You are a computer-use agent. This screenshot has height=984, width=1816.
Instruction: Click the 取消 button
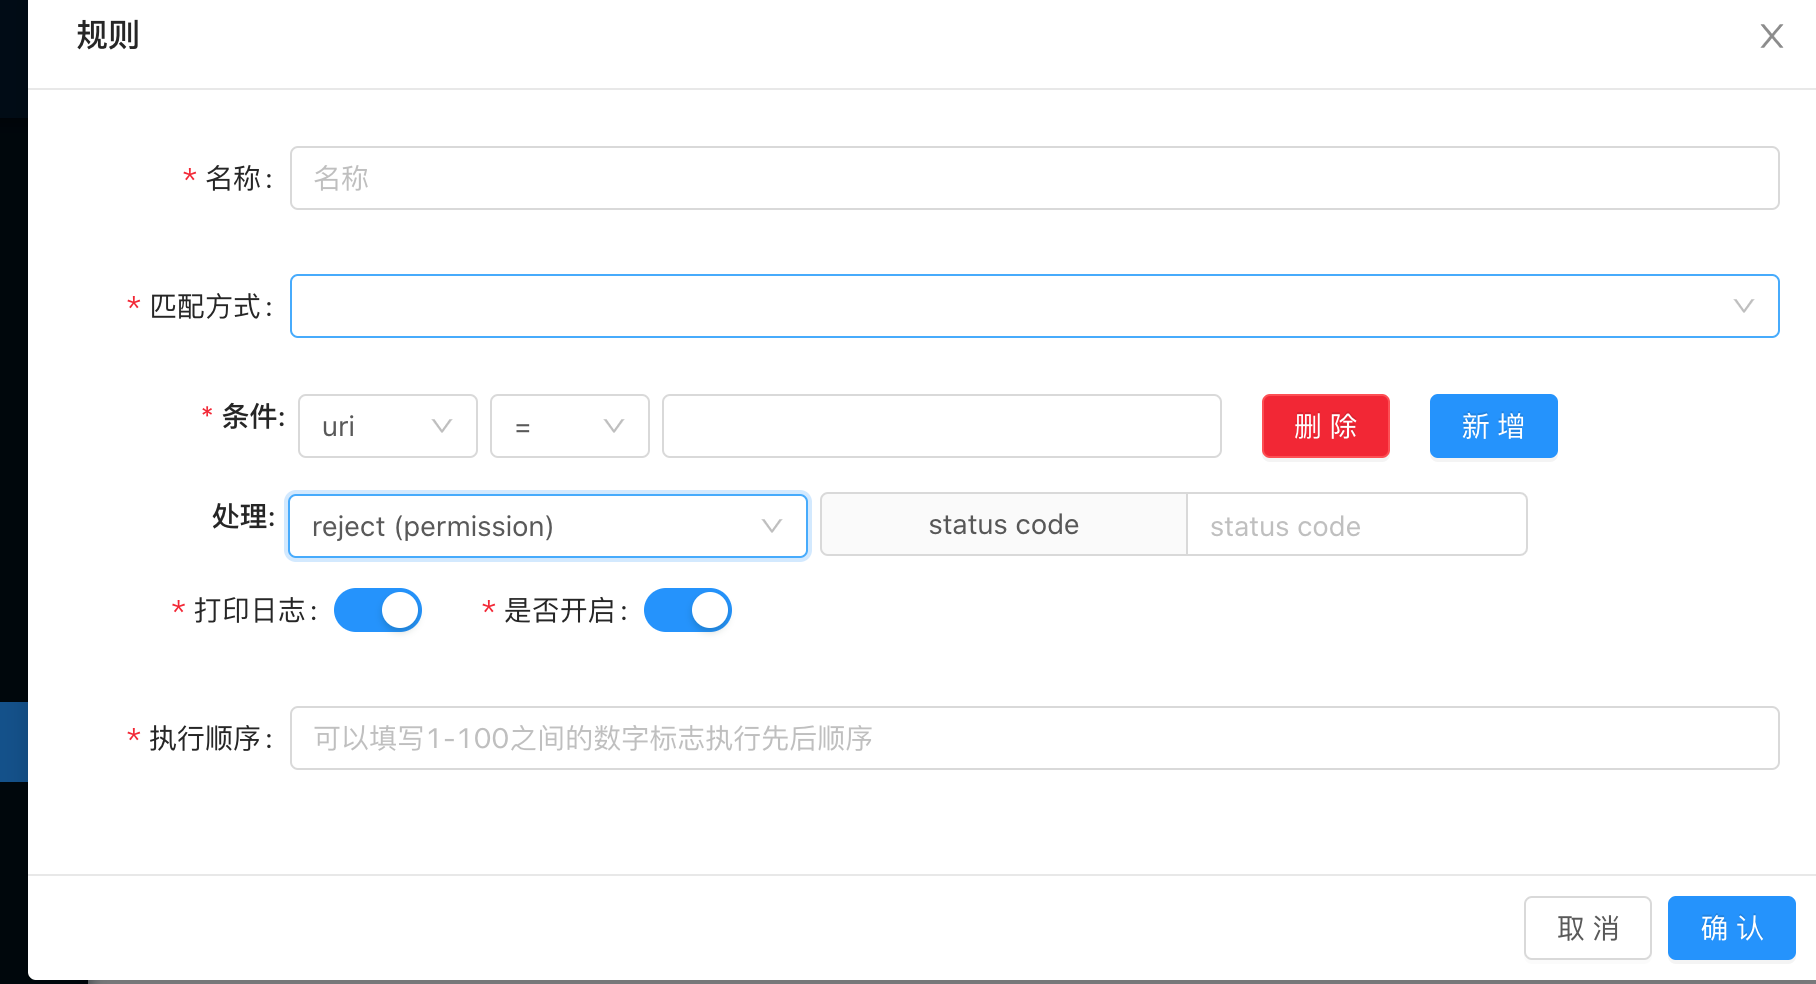(1588, 928)
